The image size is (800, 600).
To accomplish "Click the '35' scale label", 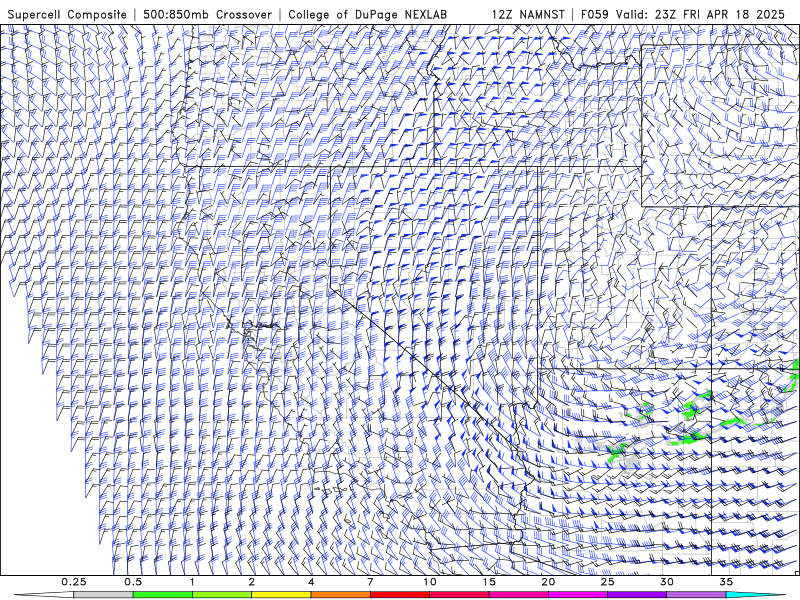I will click(726, 582).
